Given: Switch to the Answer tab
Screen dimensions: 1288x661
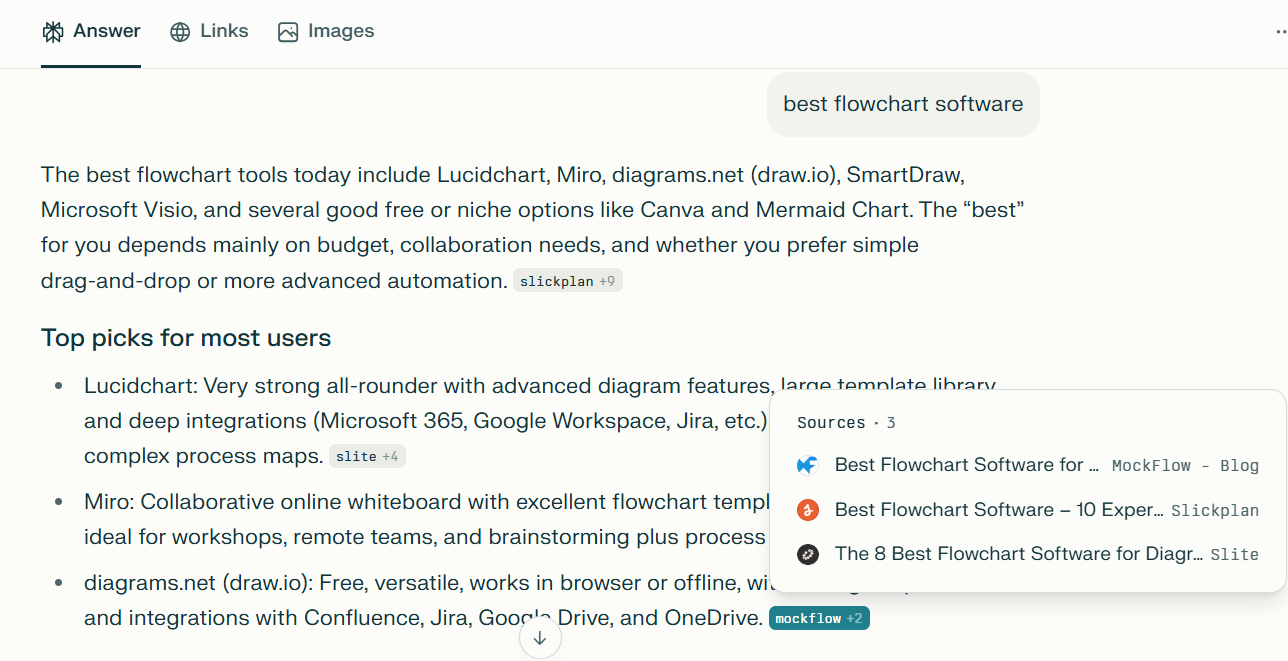Looking at the screenshot, I should pyautogui.click(x=91, y=32).
